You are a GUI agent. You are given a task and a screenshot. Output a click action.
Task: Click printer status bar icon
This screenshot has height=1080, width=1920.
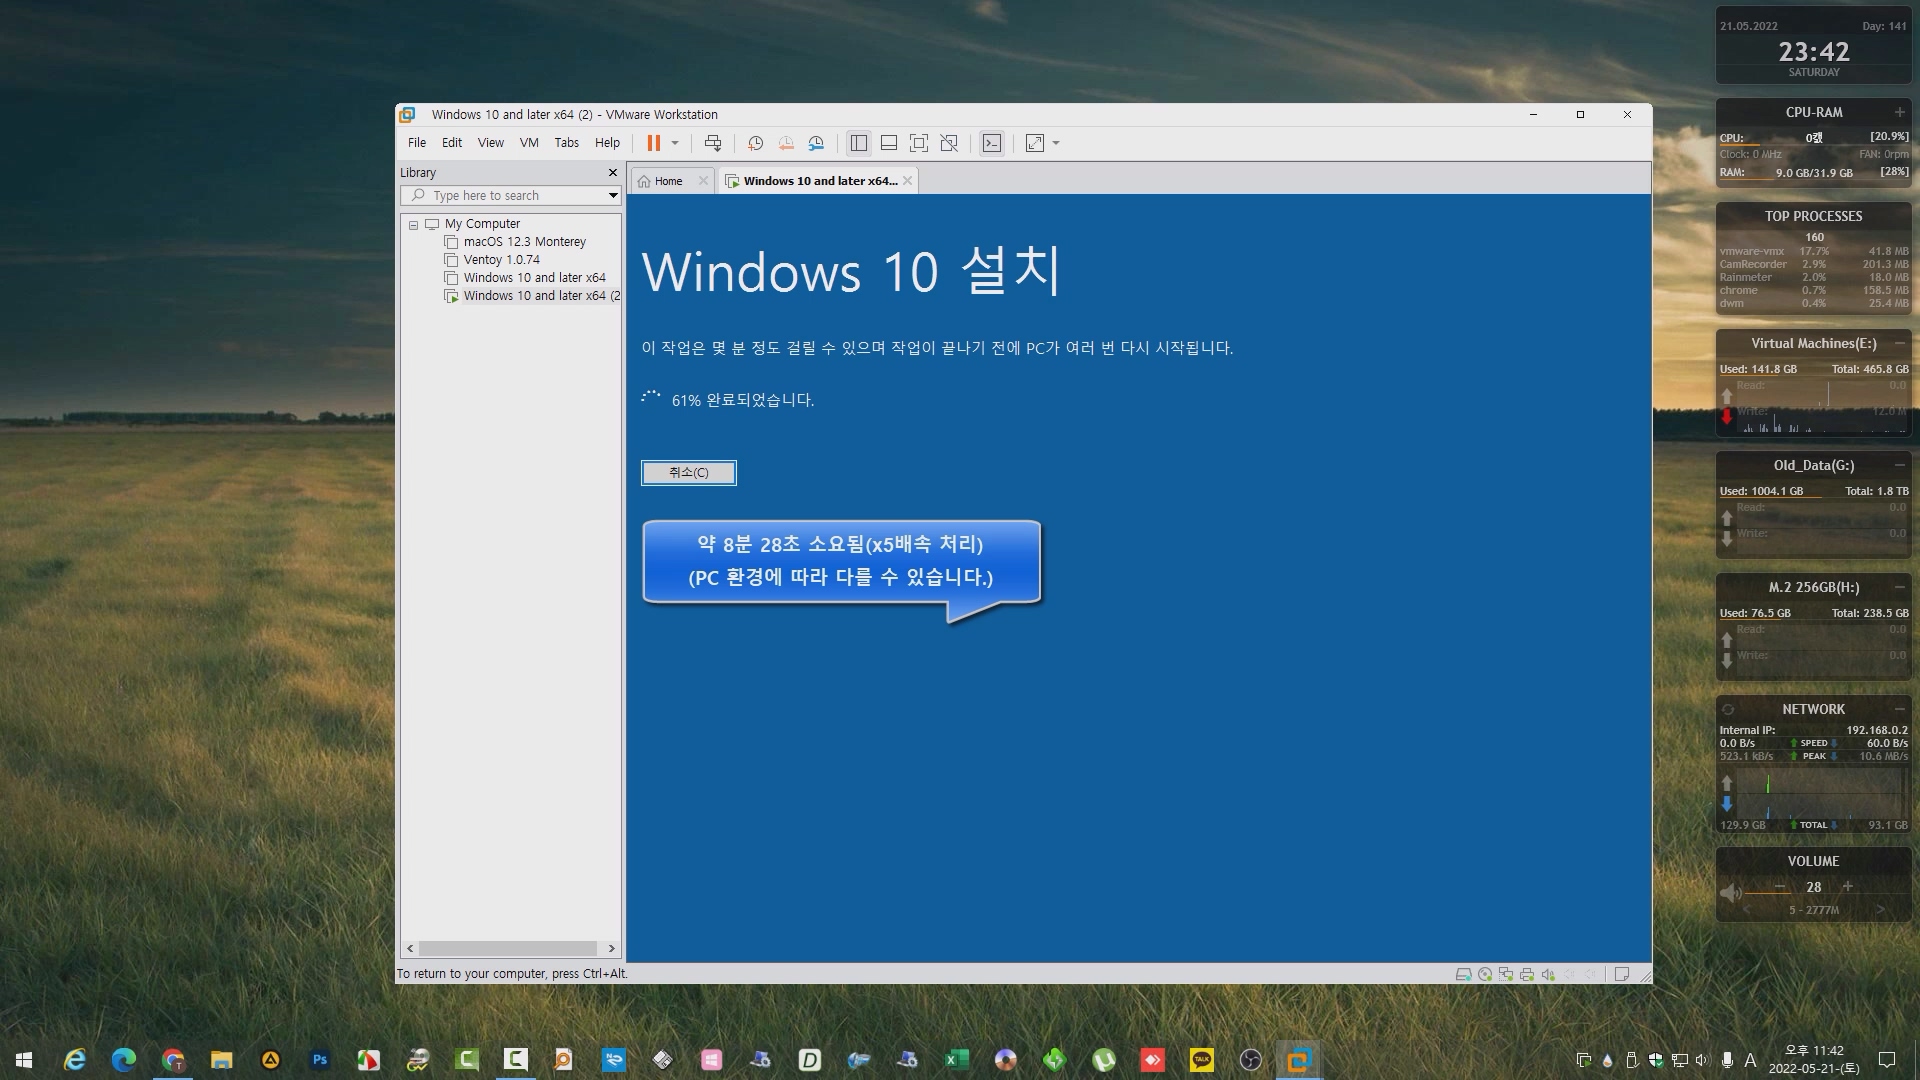coord(1527,974)
